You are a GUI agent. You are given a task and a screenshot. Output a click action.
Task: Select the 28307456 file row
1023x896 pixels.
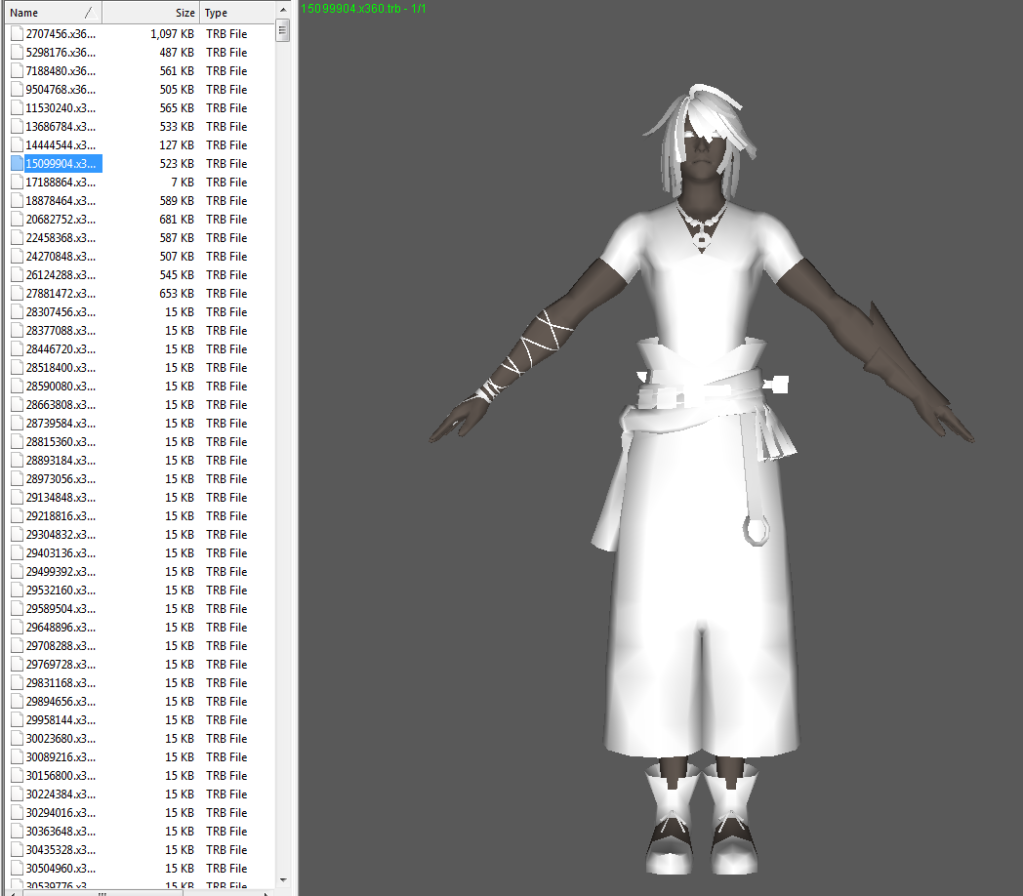click(60, 312)
